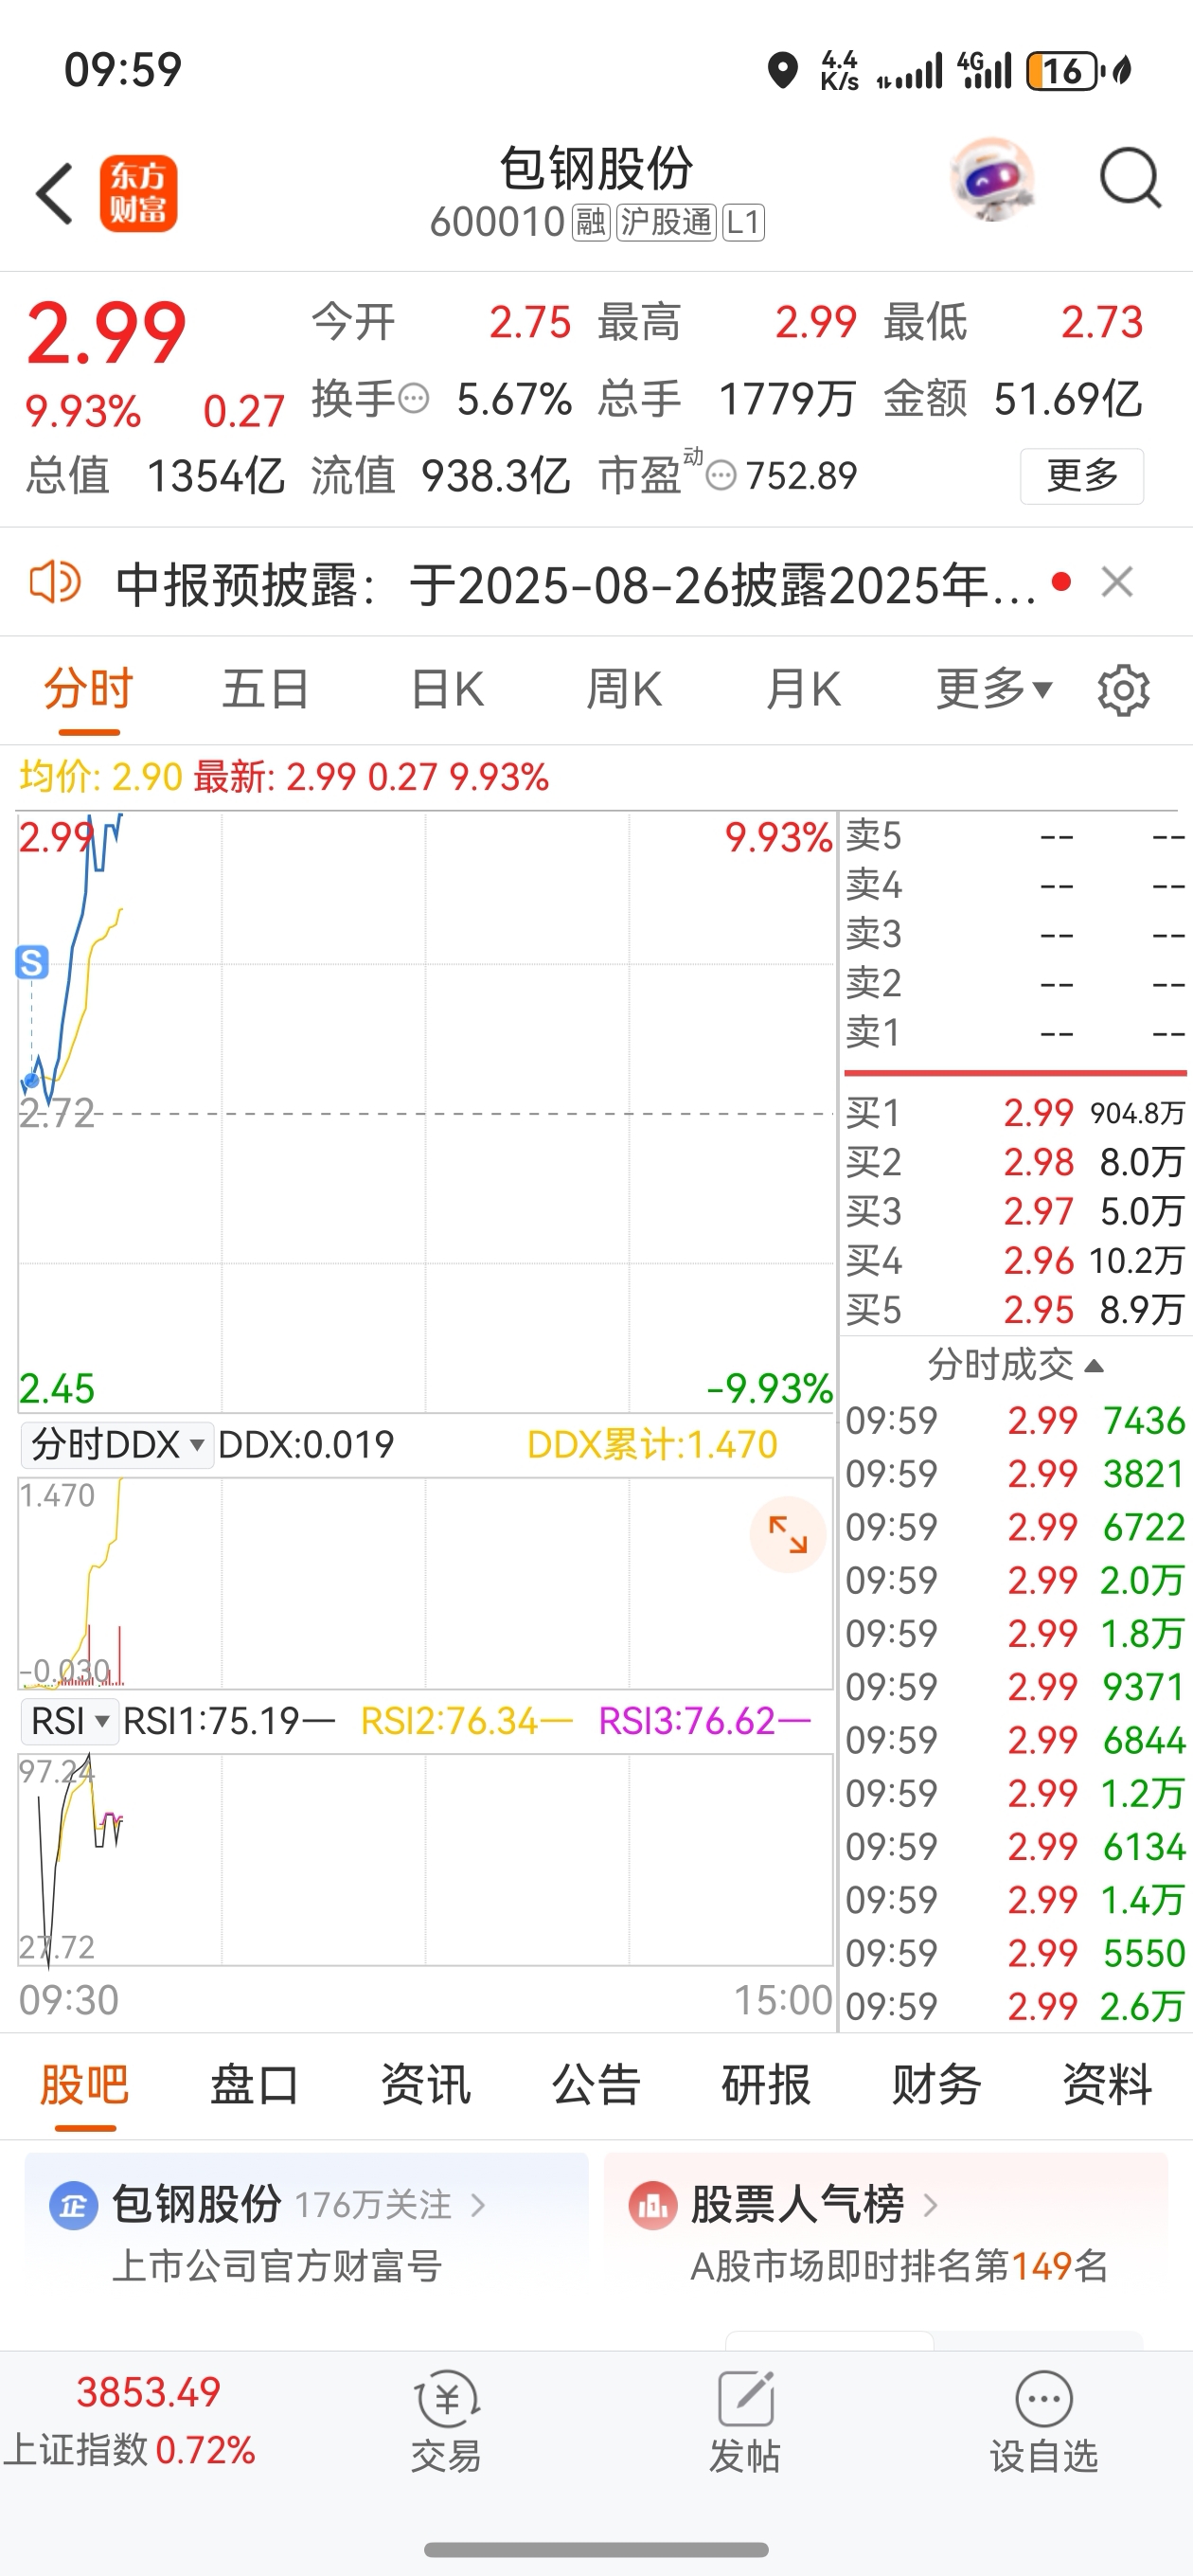Select the 资讯 tab
This screenshot has width=1193, height=2576.
pos(426,2085)
